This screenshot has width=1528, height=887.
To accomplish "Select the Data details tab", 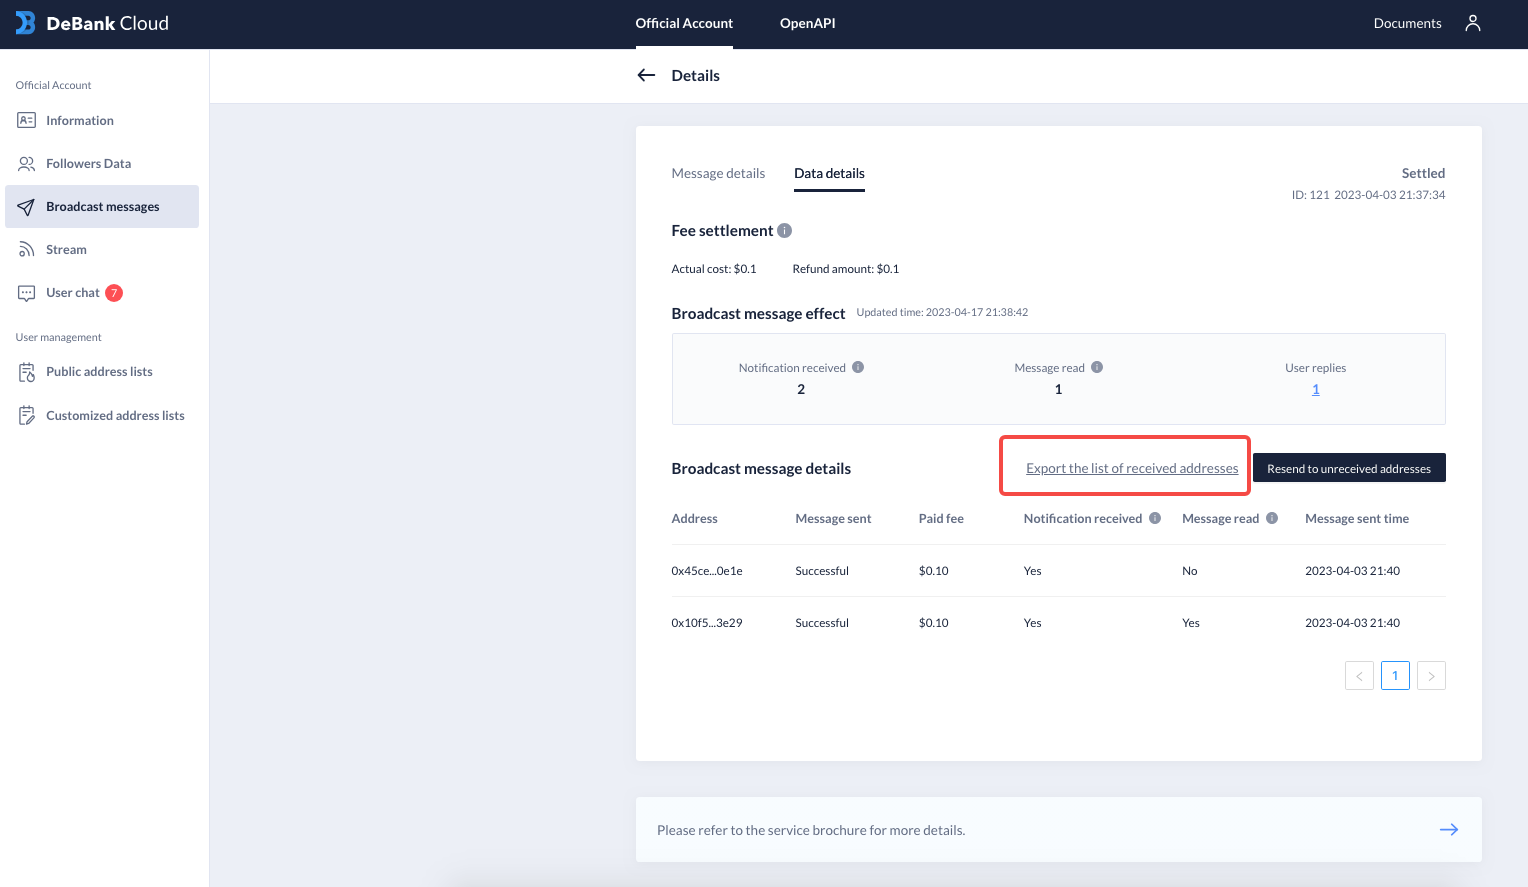I will point(829,173).
